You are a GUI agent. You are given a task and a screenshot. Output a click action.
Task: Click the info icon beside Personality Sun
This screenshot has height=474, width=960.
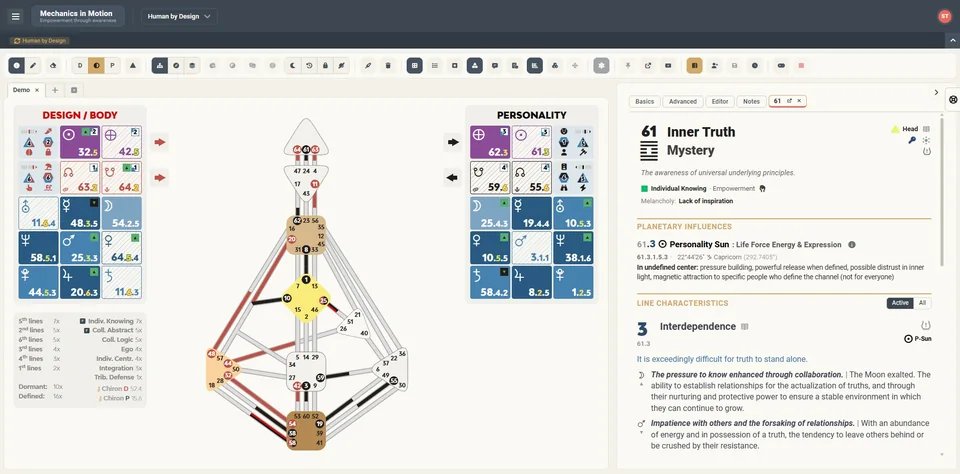tap(851, 245)
